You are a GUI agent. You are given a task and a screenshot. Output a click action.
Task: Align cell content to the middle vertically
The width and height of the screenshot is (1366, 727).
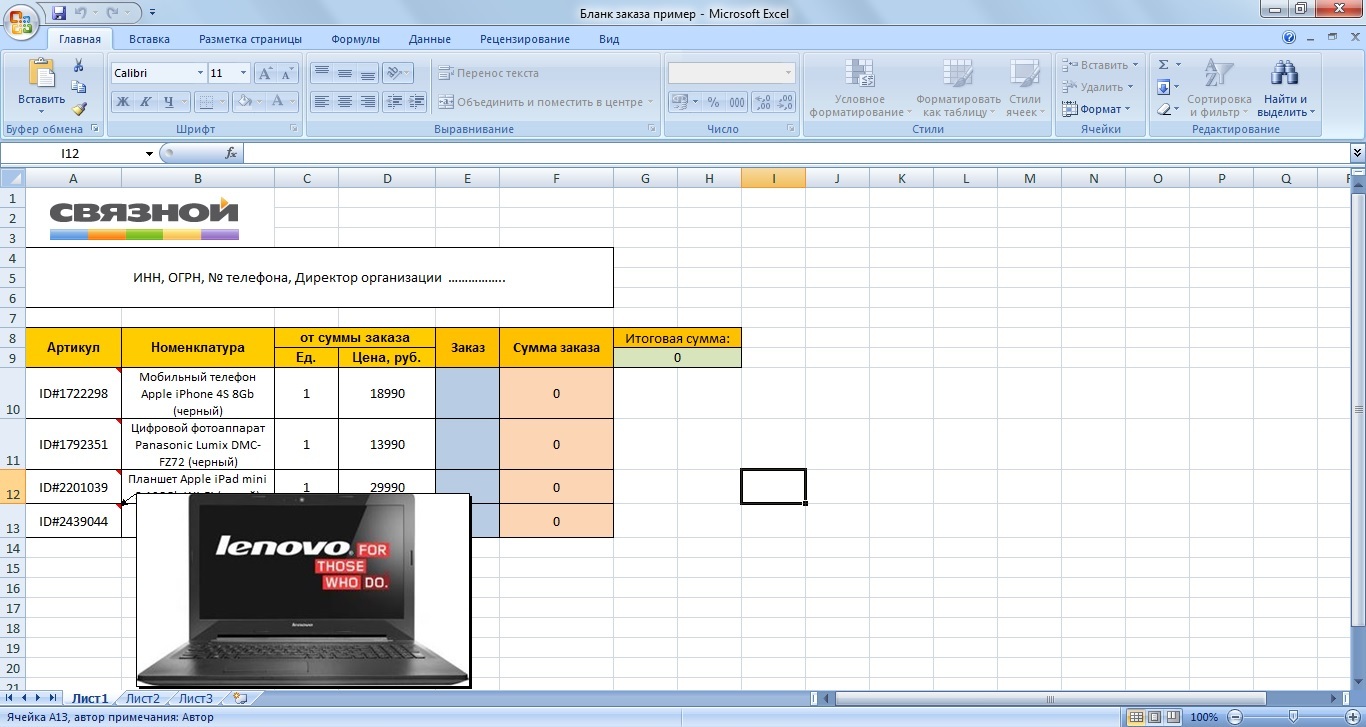345,73
